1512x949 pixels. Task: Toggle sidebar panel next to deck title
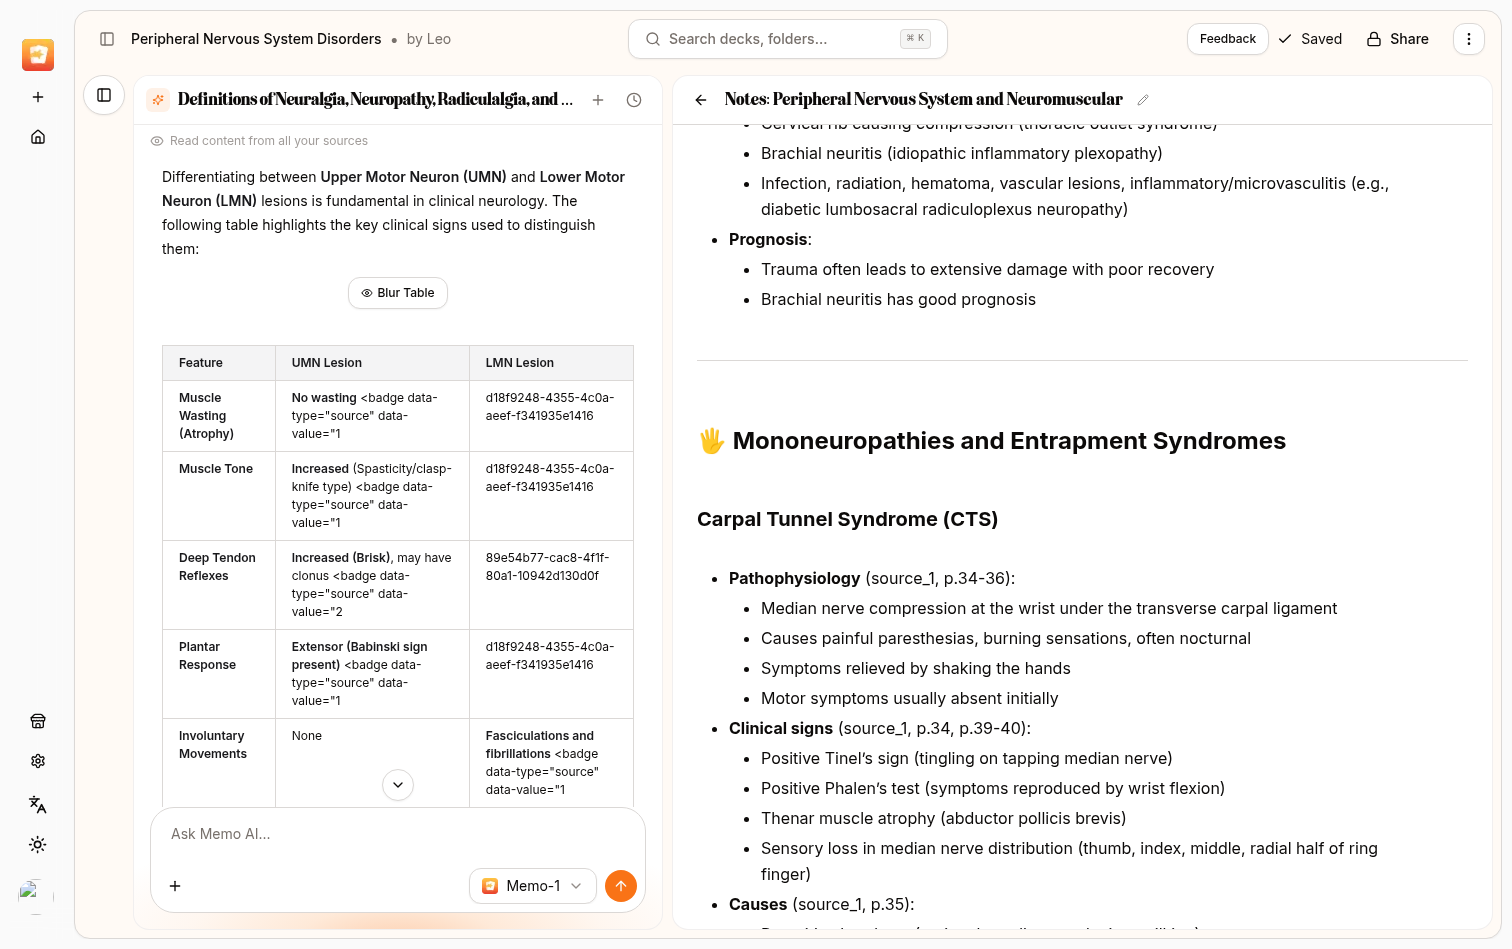107,39
